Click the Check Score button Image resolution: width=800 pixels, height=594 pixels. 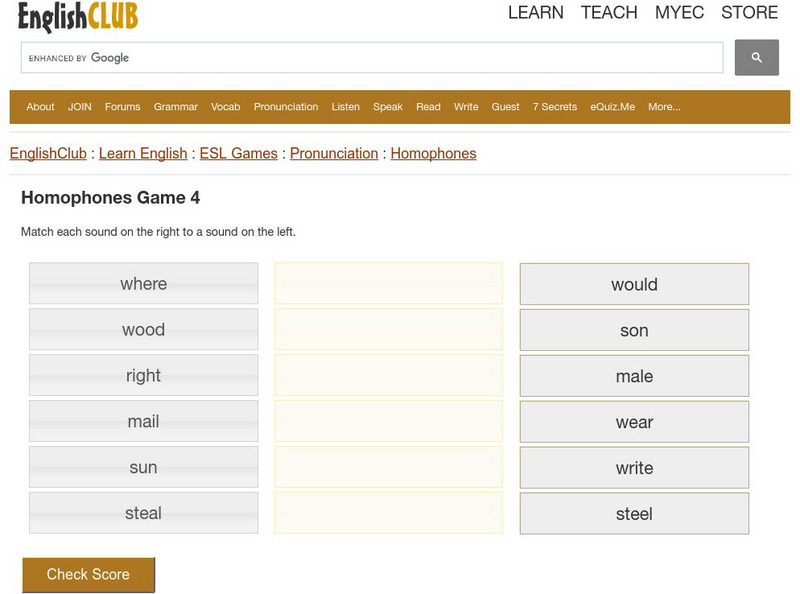[88, 575]
